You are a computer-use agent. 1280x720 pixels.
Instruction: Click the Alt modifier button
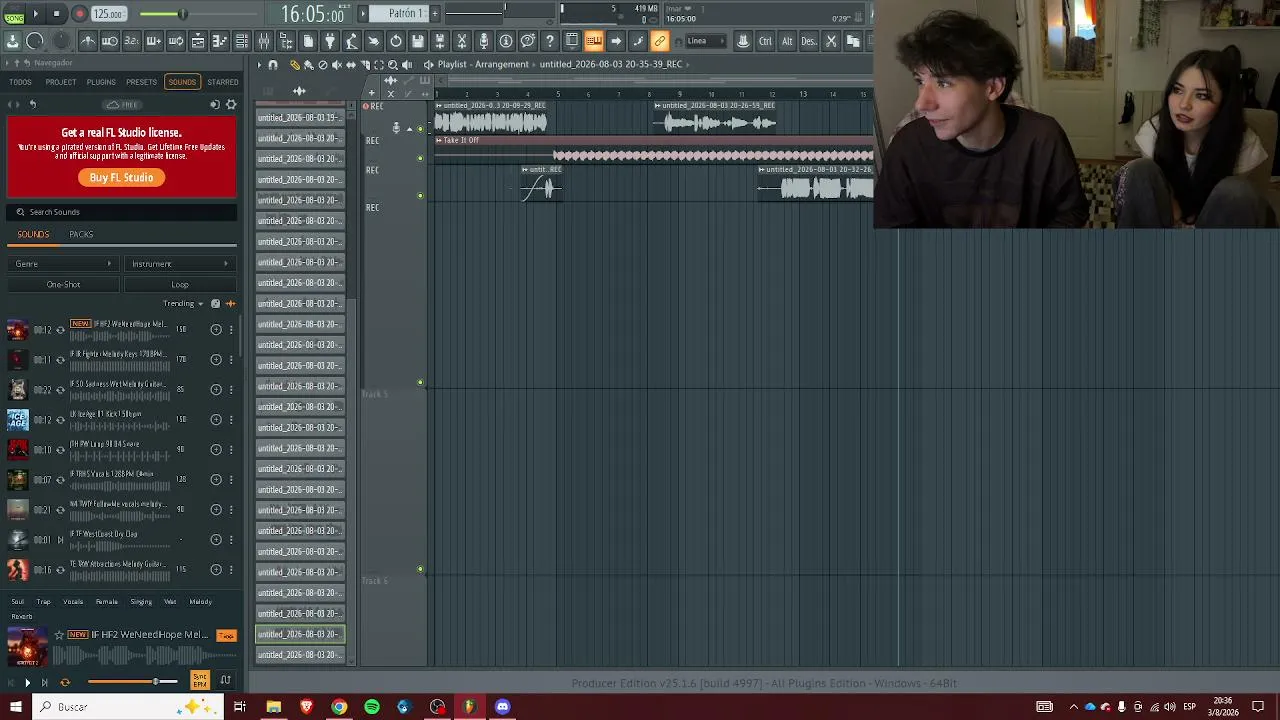tap(787, 41)
